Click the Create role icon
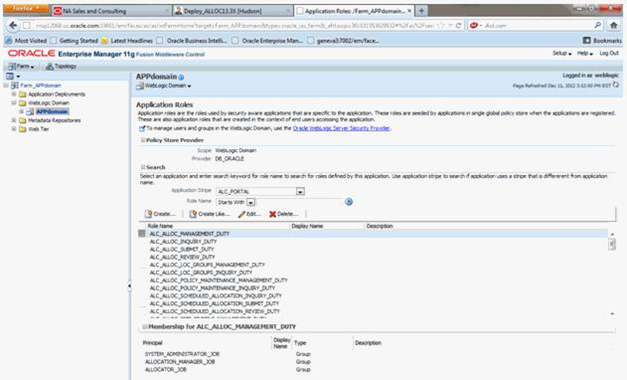 click(x=148, y=214)
